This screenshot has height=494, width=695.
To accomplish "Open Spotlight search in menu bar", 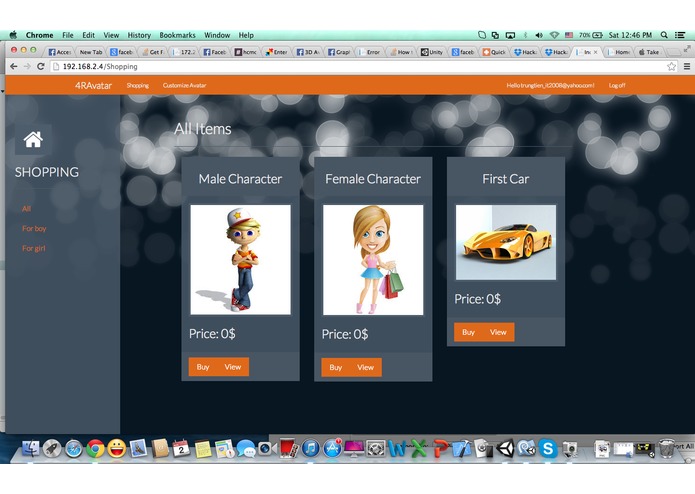I will (664, 35).
